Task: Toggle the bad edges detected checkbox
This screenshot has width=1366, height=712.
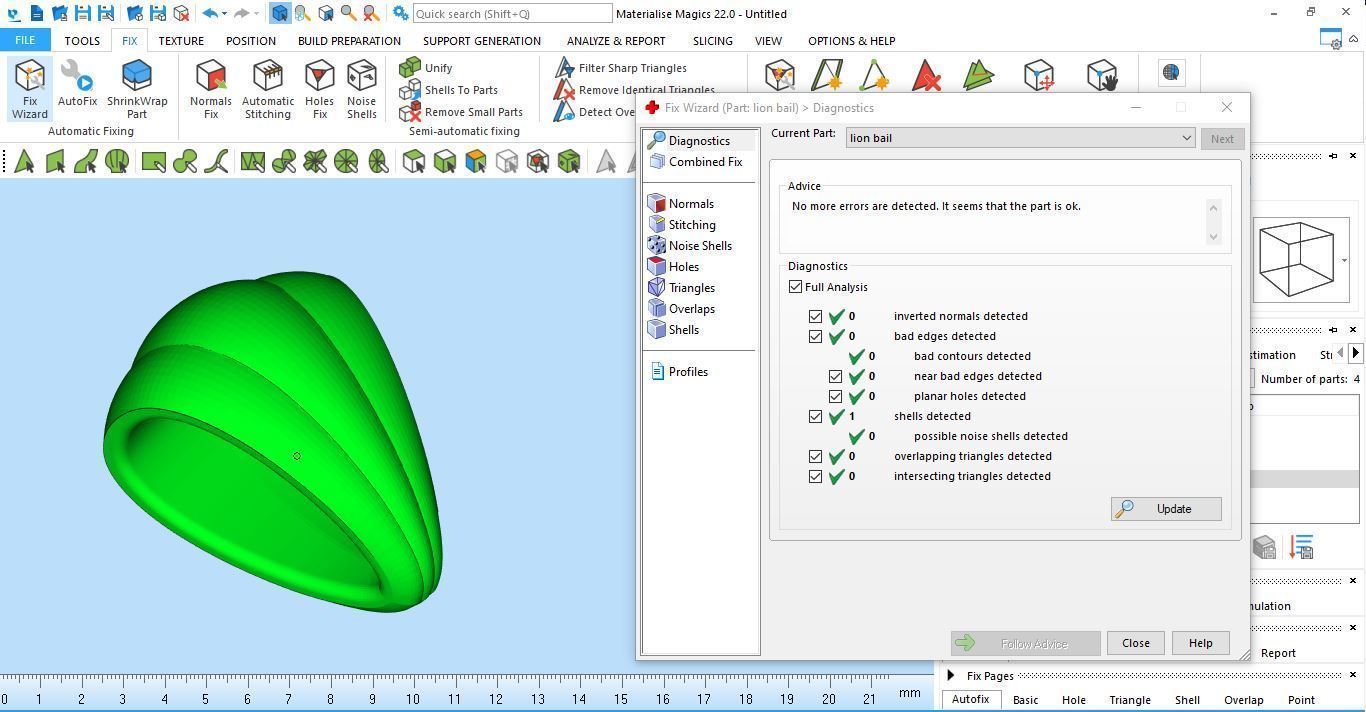Action: click(x=816, y=336)
